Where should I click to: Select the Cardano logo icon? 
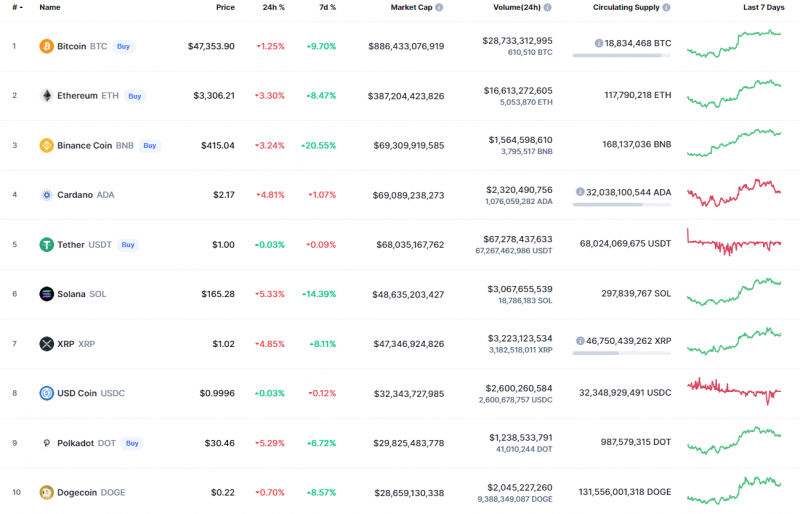(x=46, y=195)
